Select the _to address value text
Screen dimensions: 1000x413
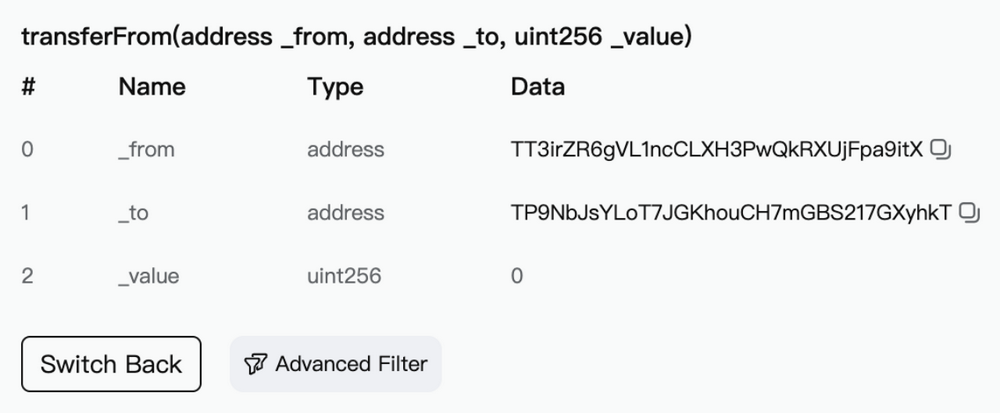click(x=731, y=213)
